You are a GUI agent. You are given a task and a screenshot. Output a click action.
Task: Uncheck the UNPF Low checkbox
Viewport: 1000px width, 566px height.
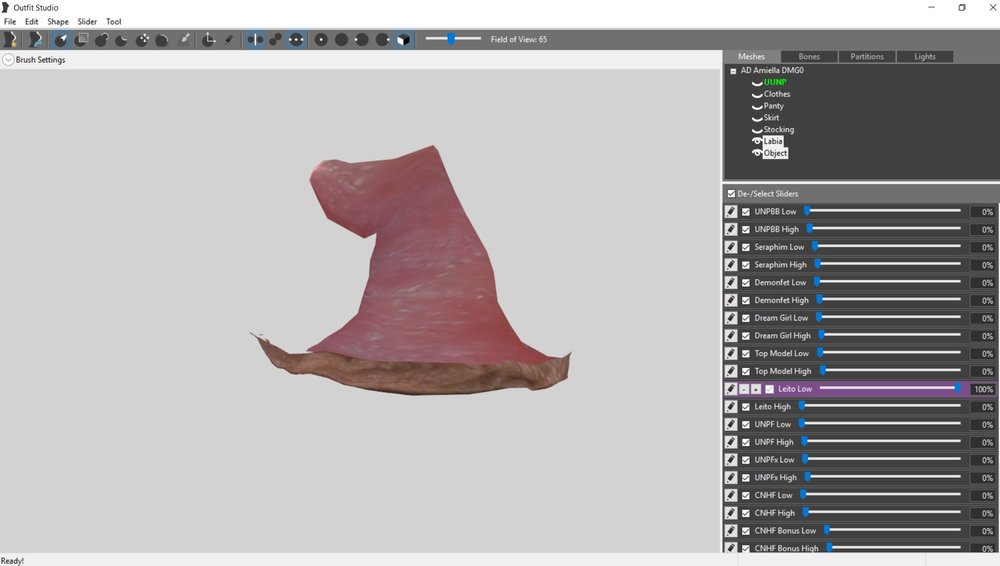tap(746, 424)
